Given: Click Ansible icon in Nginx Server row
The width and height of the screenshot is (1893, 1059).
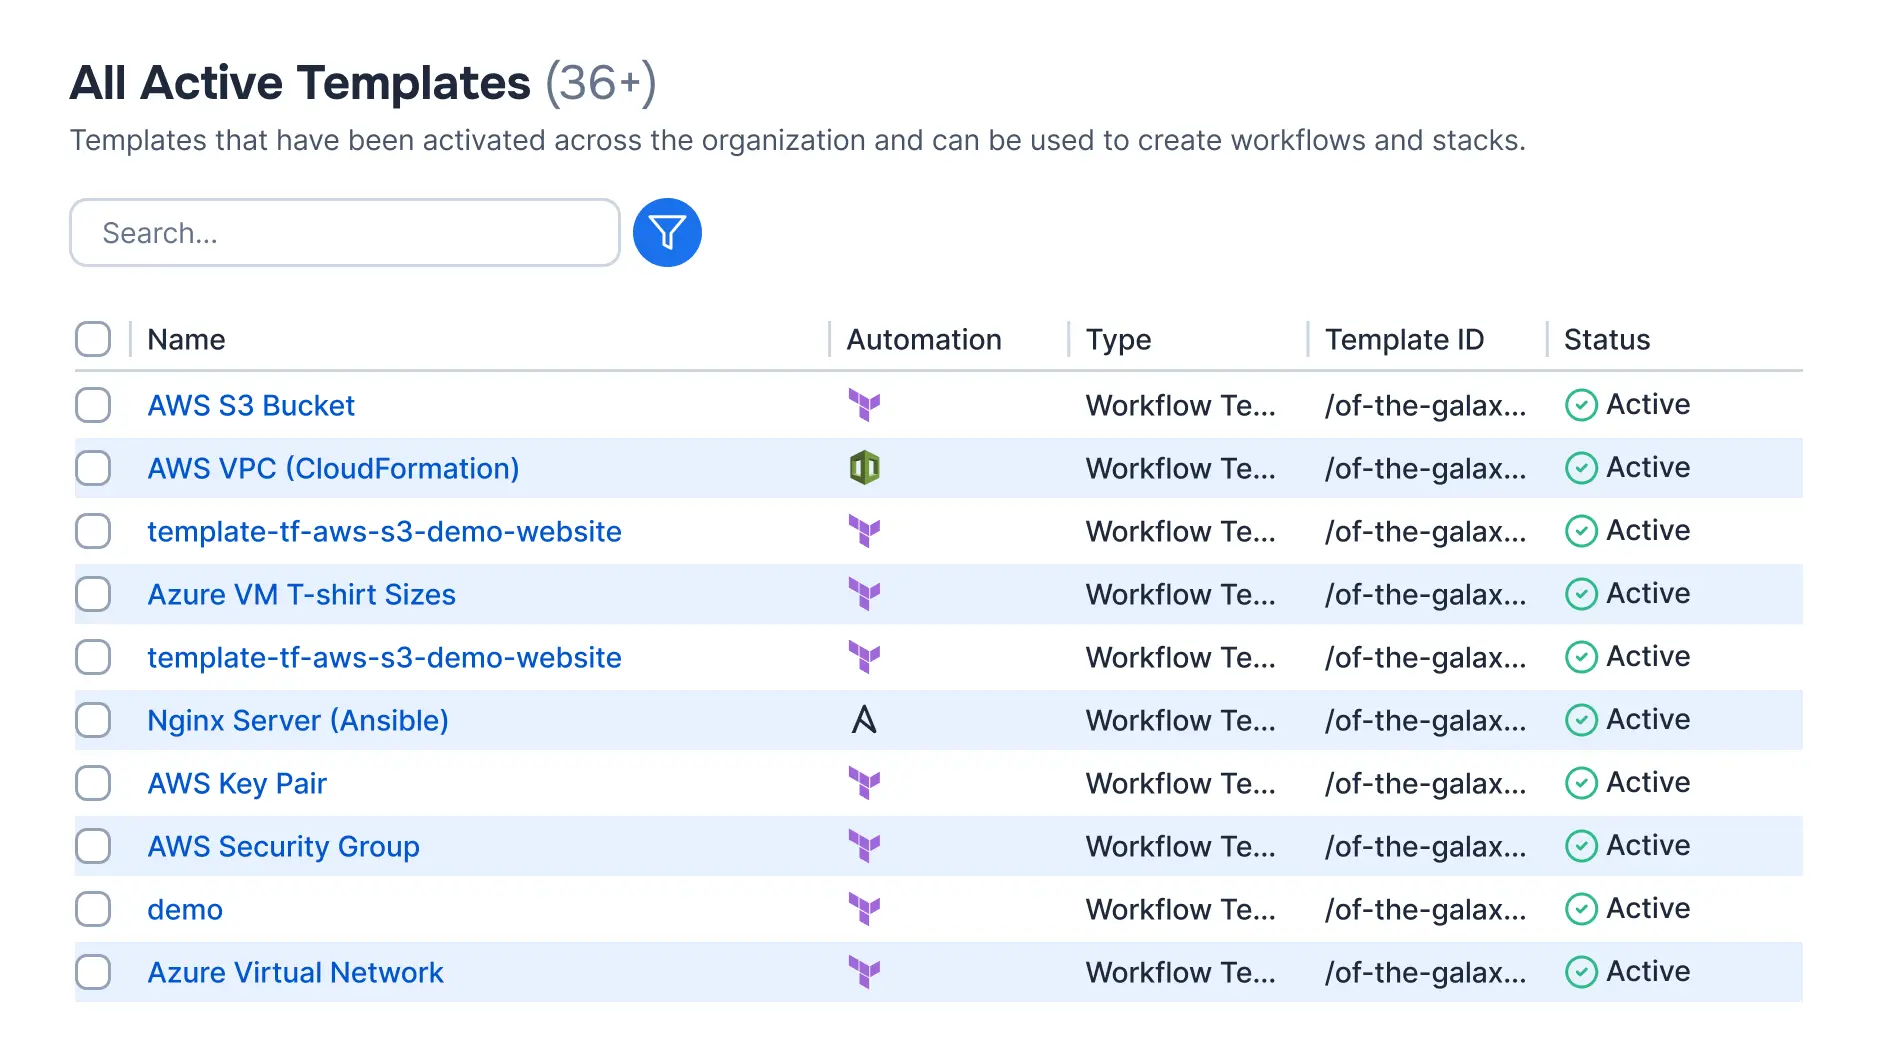Looking at the screenshot, I should [864, 720].
